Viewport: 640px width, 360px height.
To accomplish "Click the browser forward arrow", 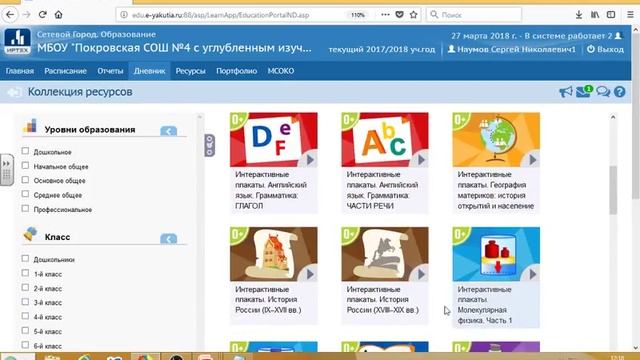I will [27, 15].
